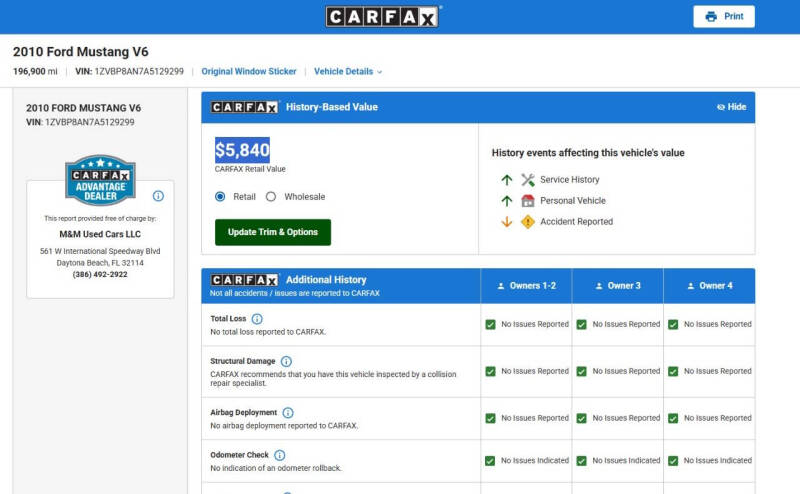Screen dimensions: 800x494
Task: Open the Advantage Dealer info icon
Action: pos(158,196)
